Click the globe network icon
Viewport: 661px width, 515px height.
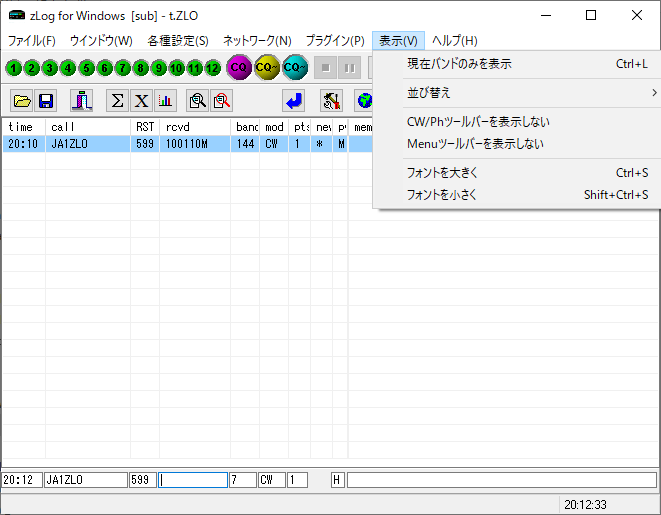364,101
